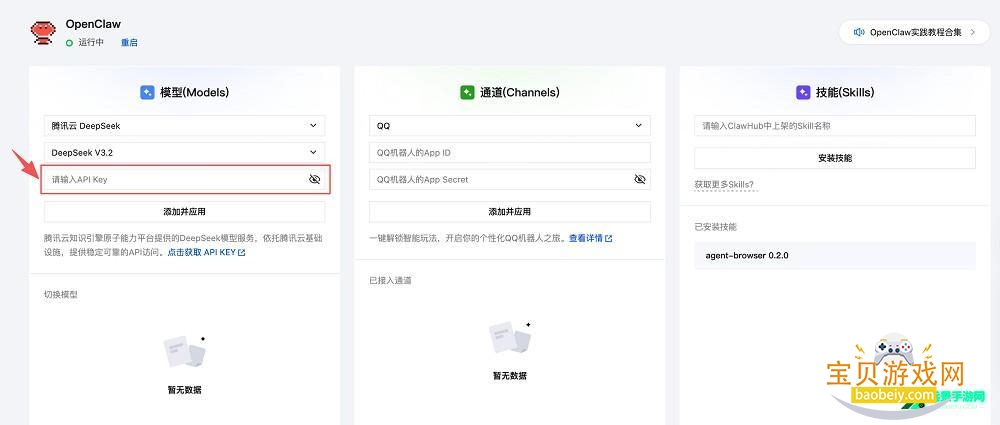Click the 模型(Models) heading
This screenshot has height=425, width=1000.
[x=195, y=93]
